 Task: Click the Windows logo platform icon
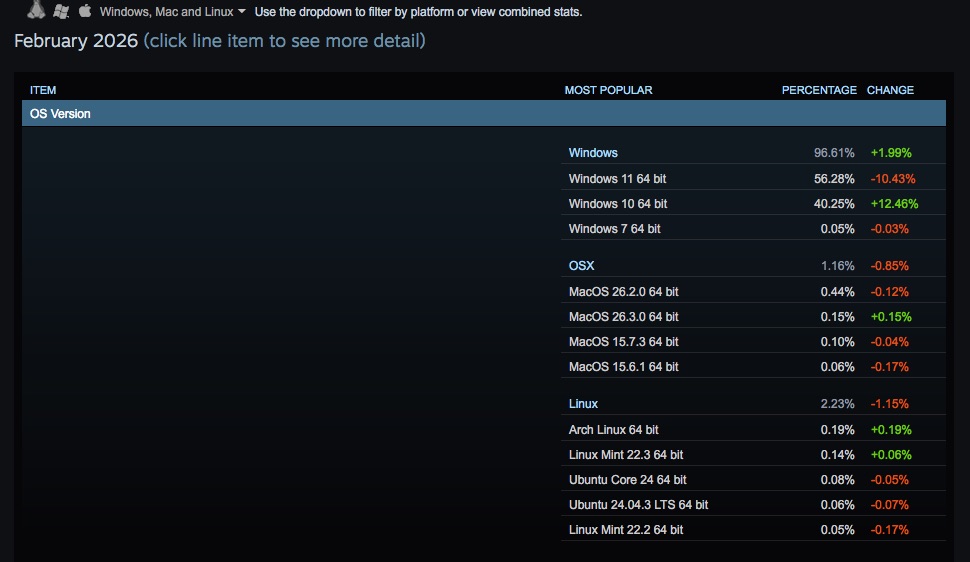click(61, 11)
